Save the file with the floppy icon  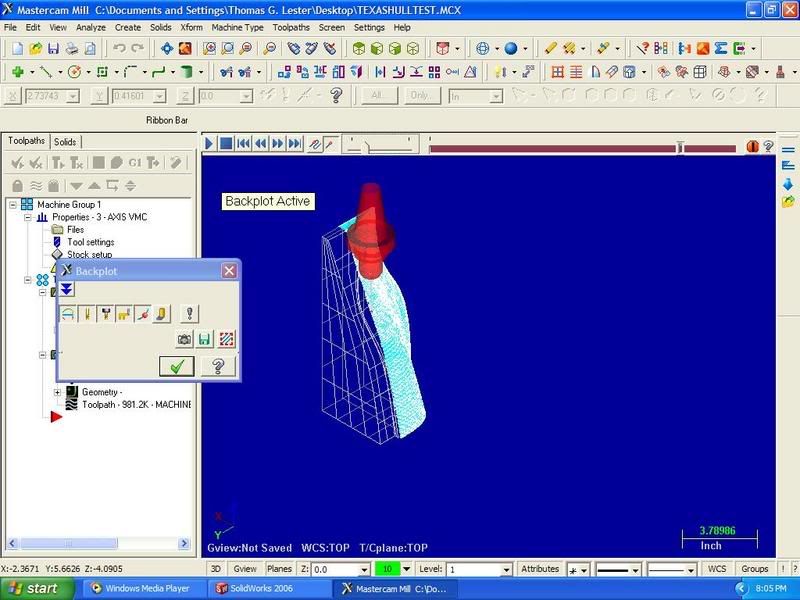53,48
